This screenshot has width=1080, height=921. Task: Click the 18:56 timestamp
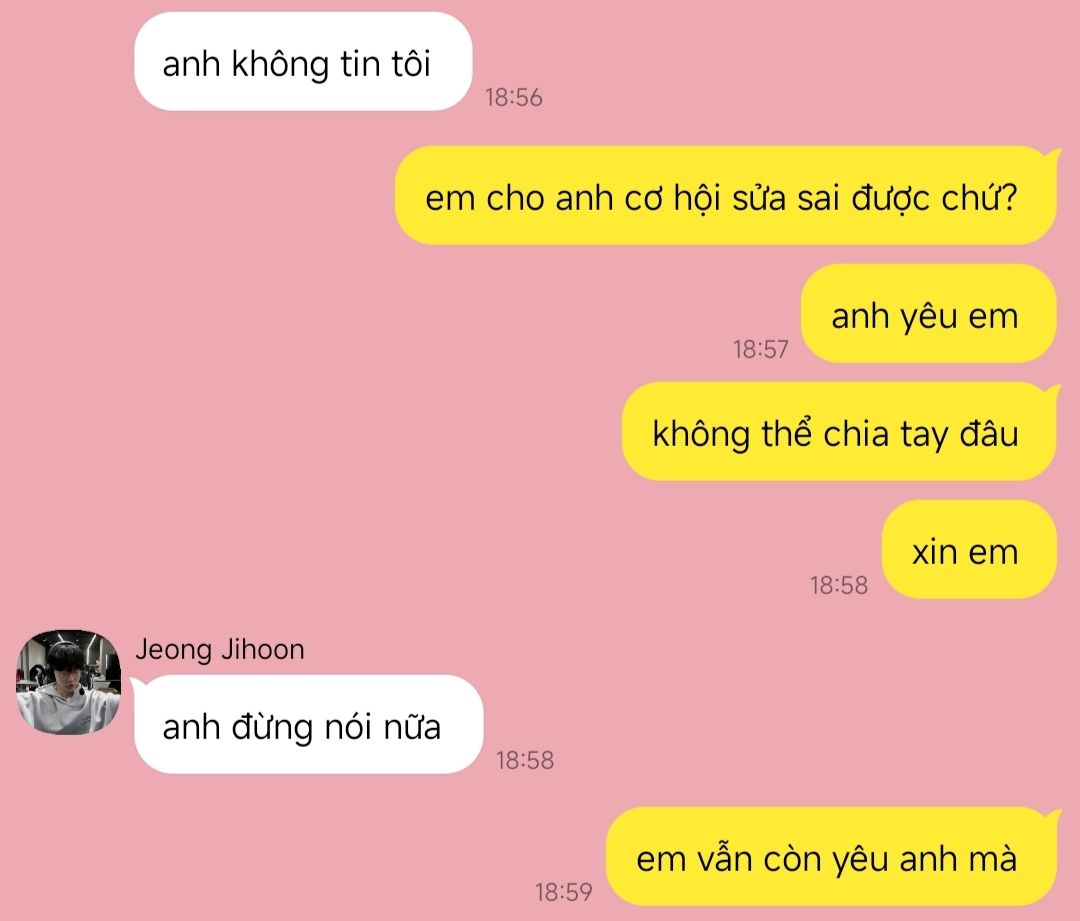[x=513, y=97]
